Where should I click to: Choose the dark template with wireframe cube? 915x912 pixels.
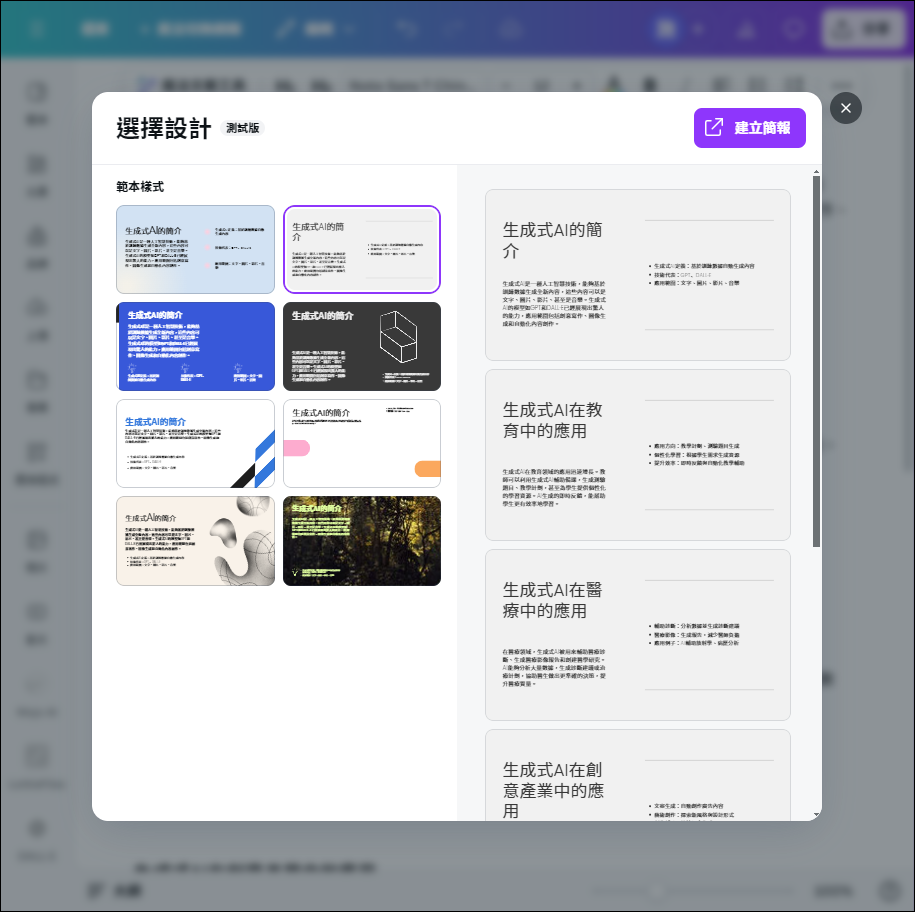tap(362, 346)
